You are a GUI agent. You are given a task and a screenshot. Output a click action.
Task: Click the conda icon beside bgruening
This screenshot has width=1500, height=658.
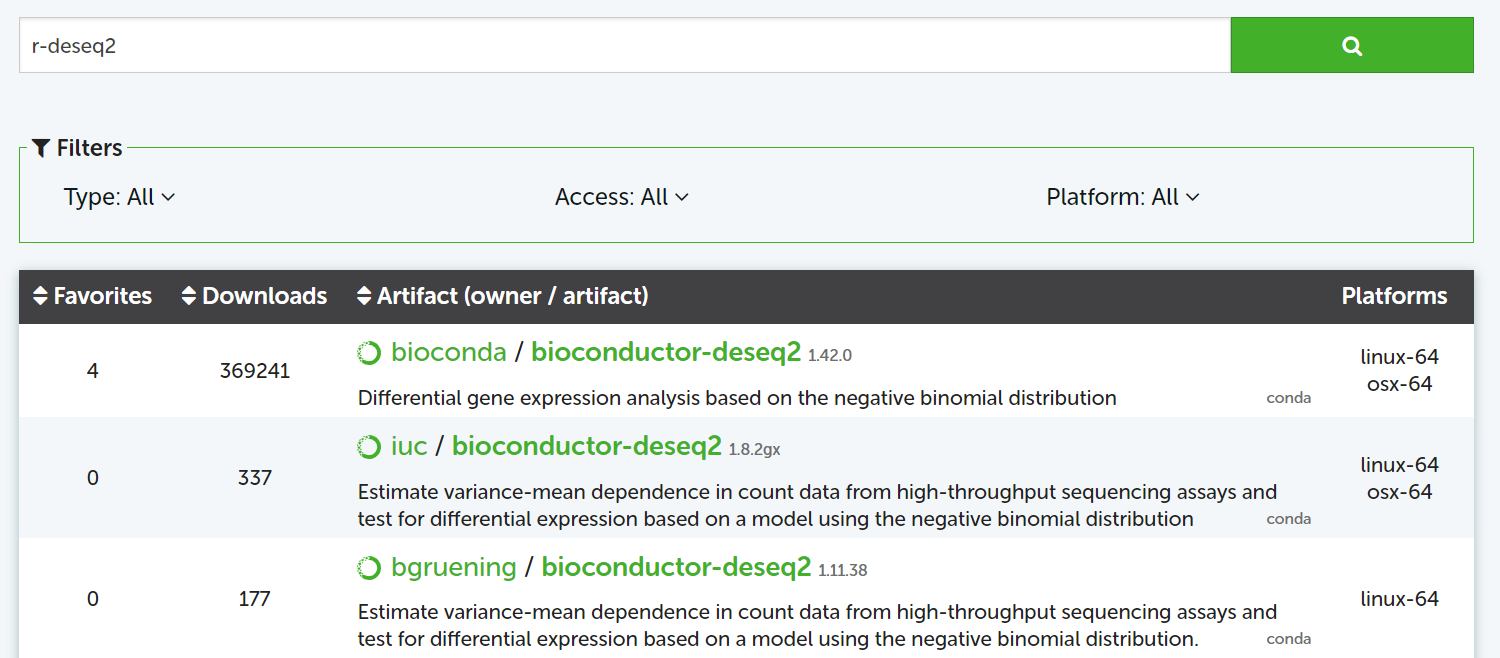(369, 568)
